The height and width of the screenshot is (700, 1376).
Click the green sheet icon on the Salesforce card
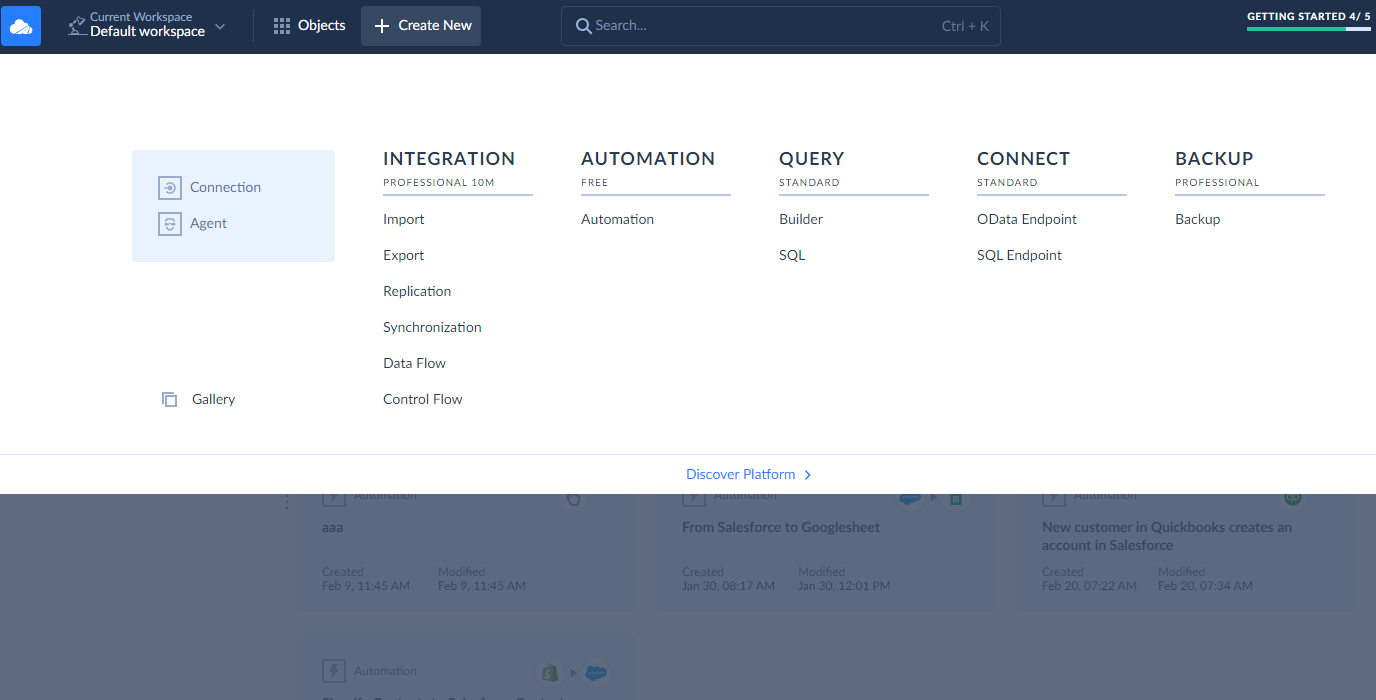[955, 497]
